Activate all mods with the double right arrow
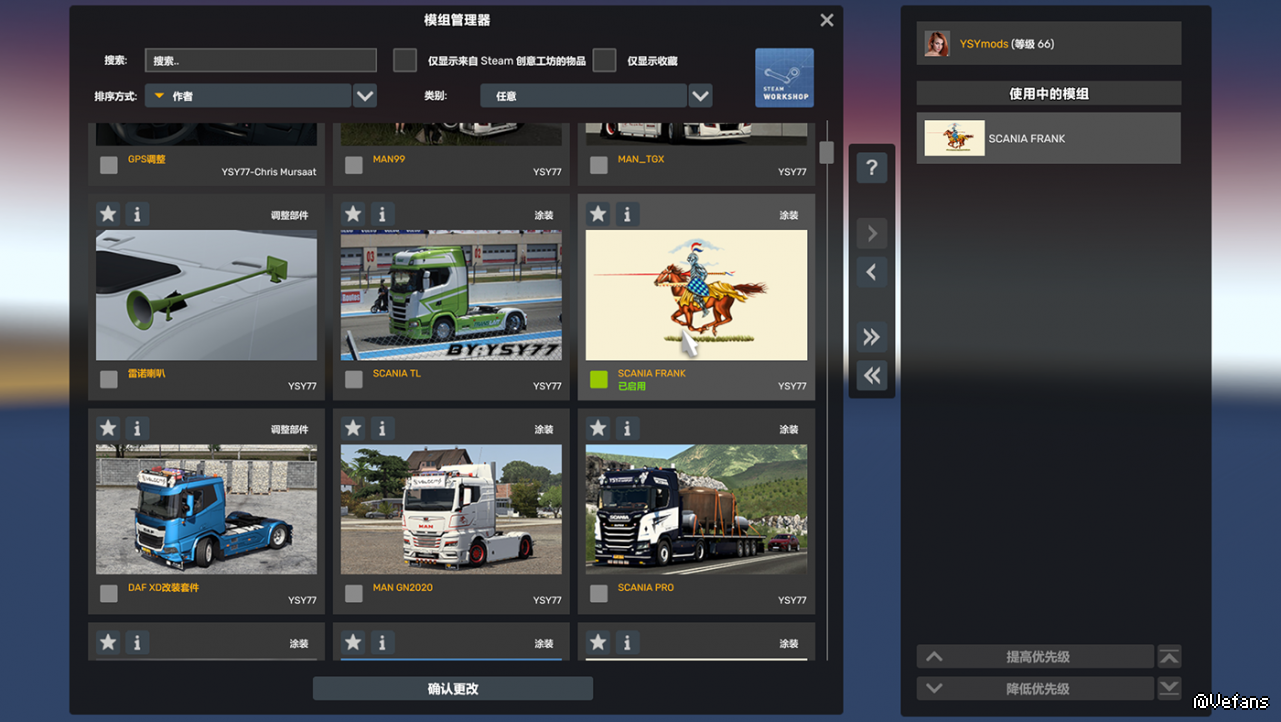Screen dimensions: 1281x722 tap(872, 337)
